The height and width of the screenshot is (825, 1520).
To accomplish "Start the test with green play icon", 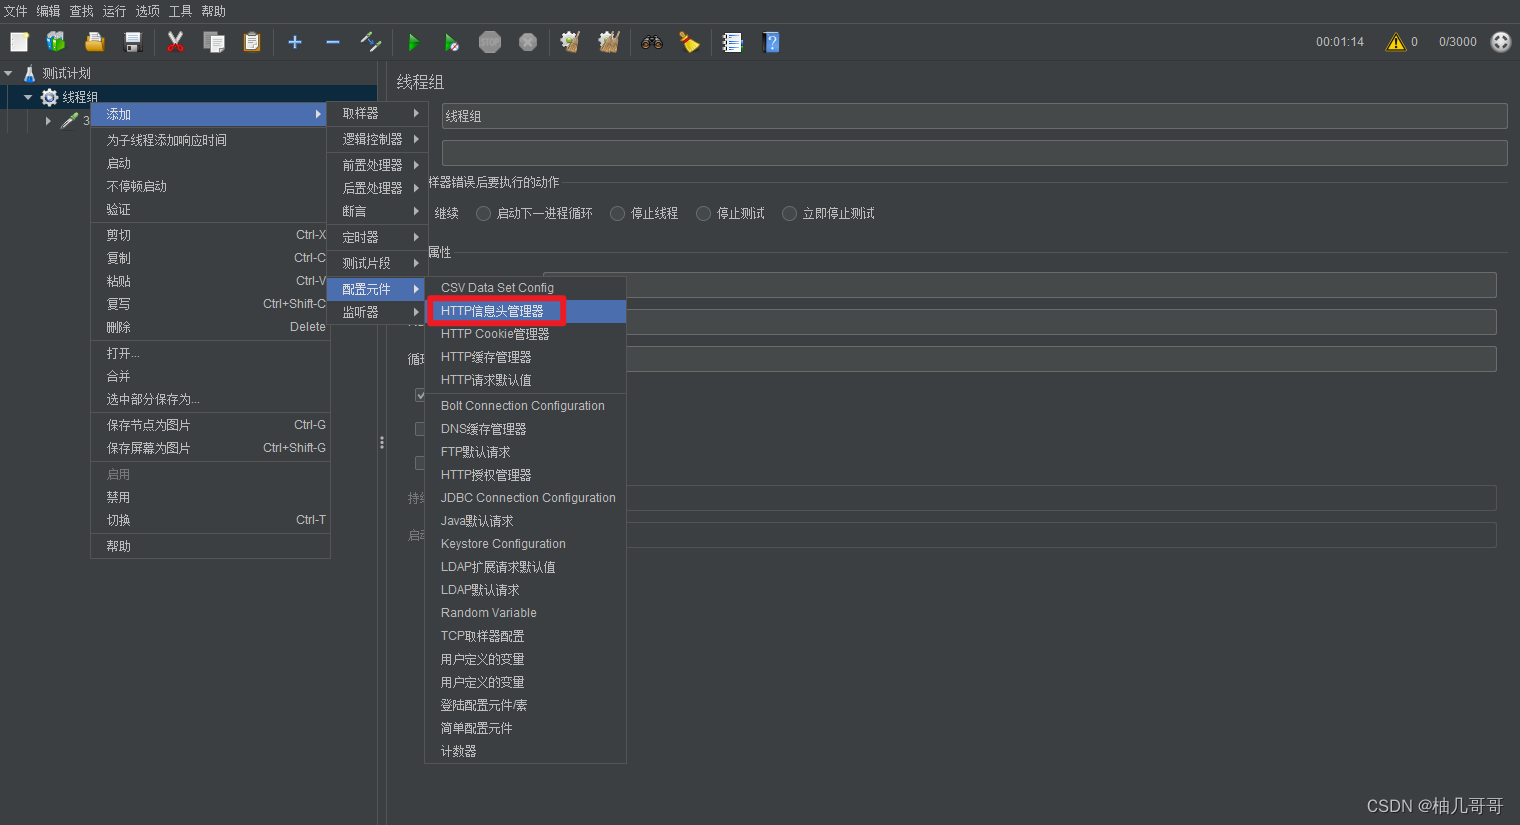I will (x=413, y=42).
